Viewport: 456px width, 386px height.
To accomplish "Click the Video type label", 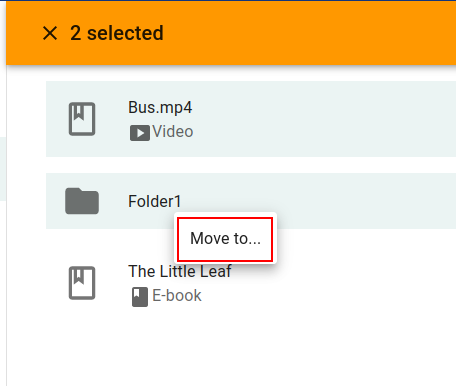I will point(173,131).
